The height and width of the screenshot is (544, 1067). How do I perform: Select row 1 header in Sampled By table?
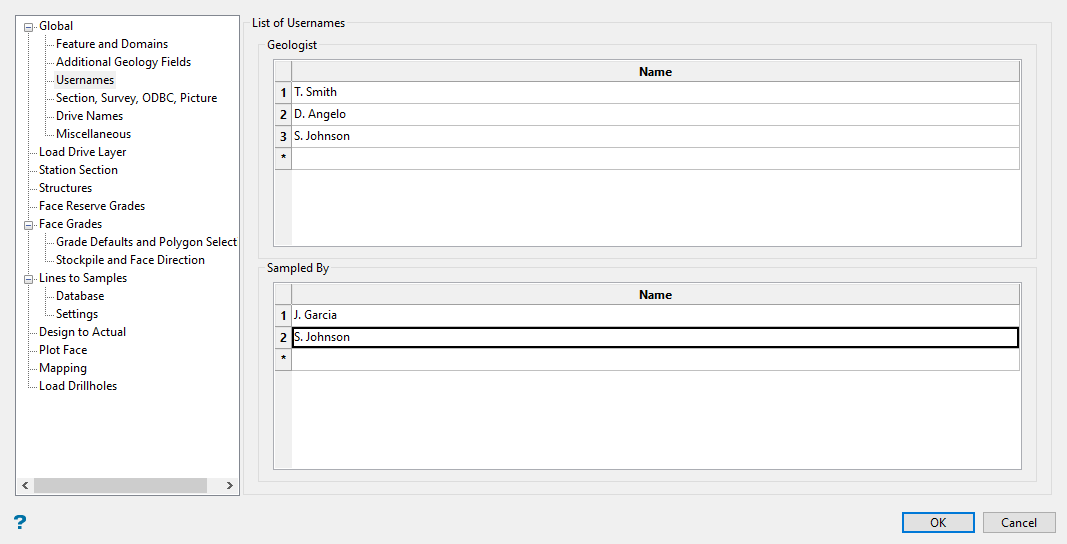coord(283,316)
